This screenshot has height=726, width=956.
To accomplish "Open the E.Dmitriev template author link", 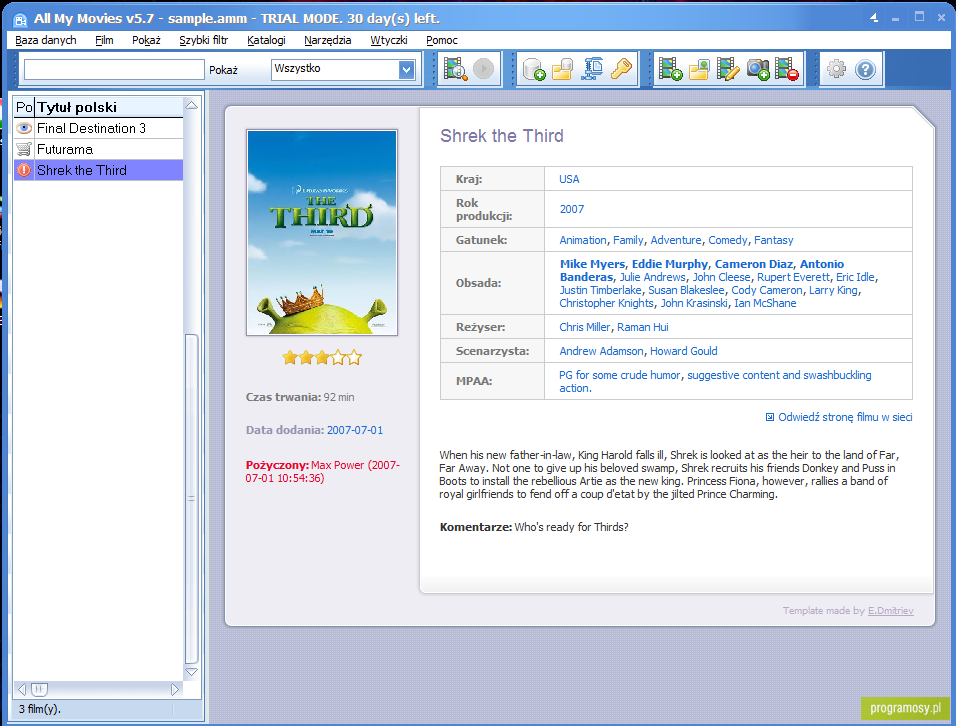I will [x=891, y=610].
